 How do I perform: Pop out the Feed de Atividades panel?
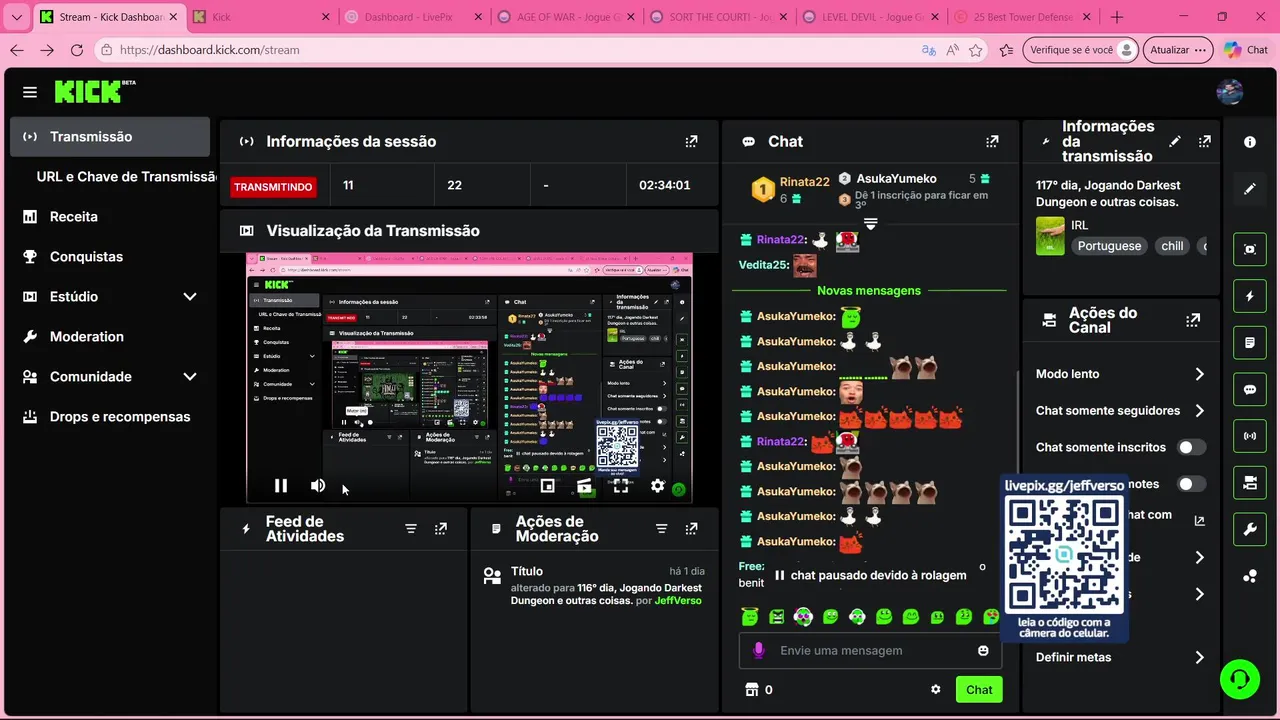click(x=441, y=529)
